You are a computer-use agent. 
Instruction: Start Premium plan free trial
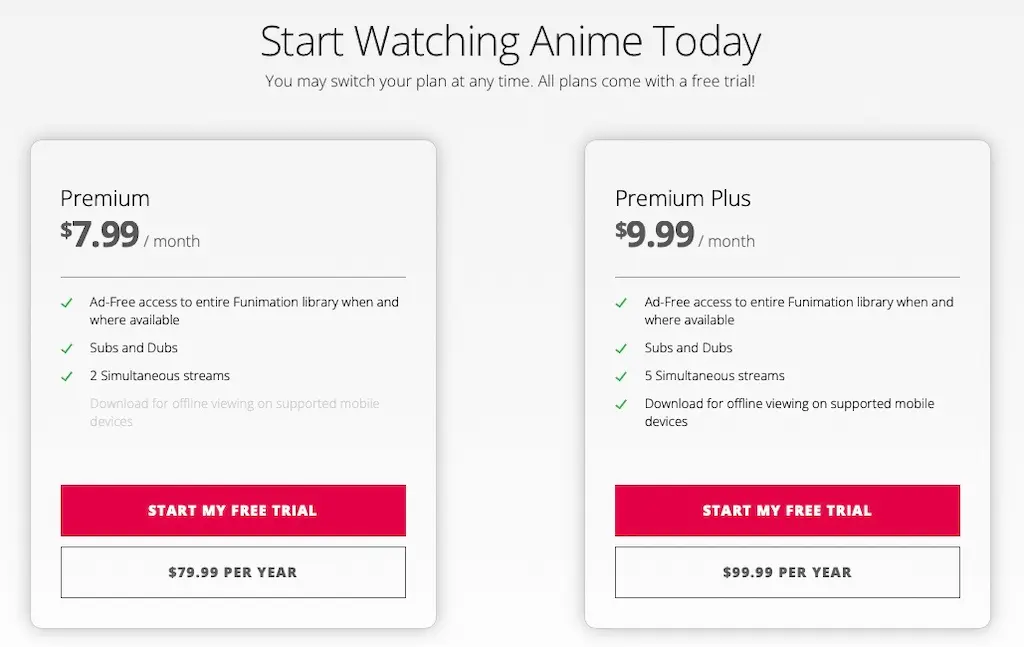tap(233, 511)
